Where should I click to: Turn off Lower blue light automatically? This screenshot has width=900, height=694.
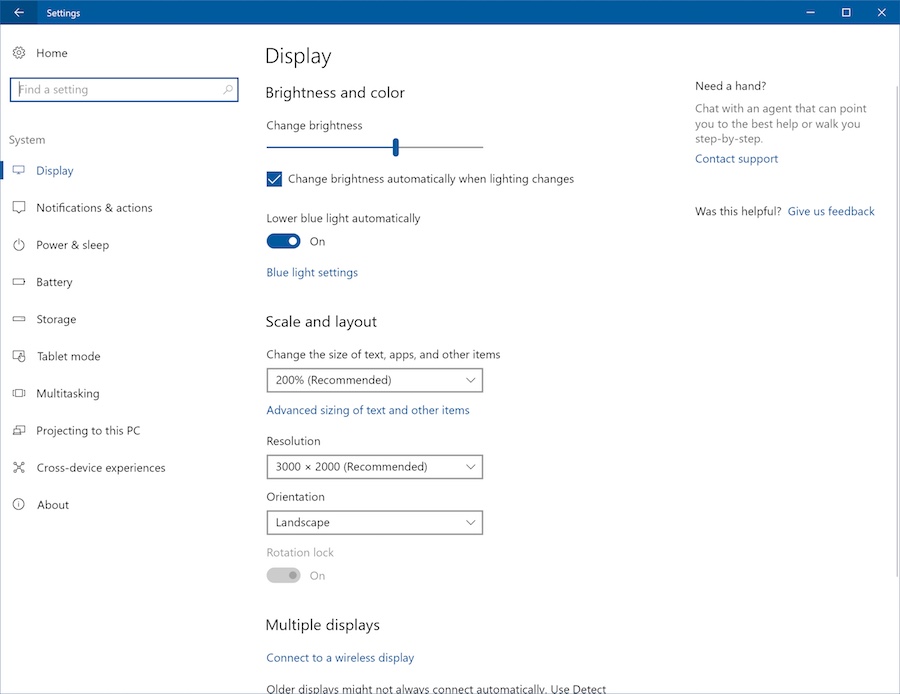point(283,240)
